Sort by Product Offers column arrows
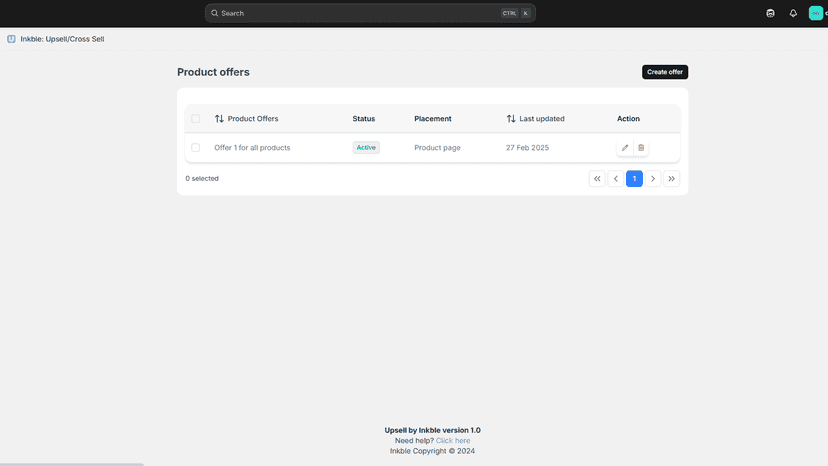The width and height of the screenshot is (828, 466). pyautogui.click(x=219, y=119)
